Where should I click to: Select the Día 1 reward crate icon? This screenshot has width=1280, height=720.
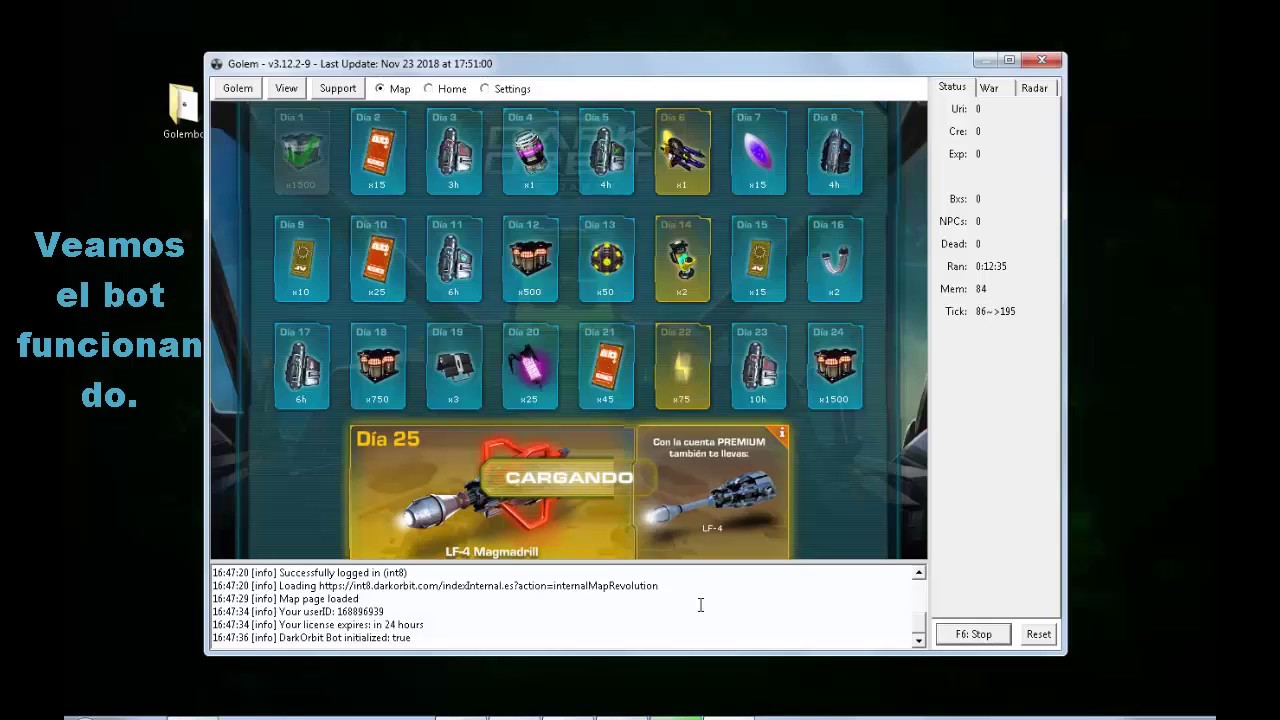coord(301,152)
